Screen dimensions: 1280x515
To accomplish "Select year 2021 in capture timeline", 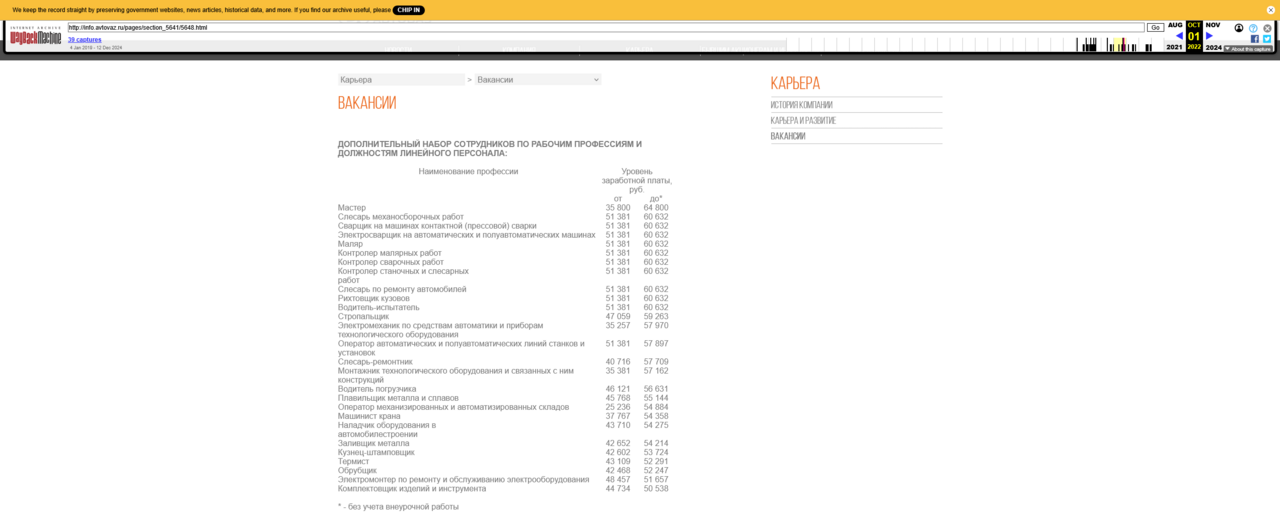I will (1175, 47).
